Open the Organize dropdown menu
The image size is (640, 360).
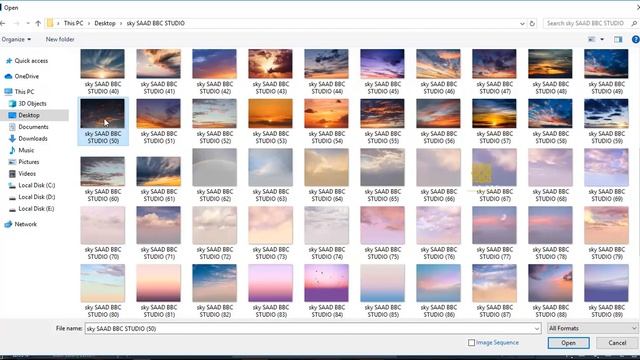point(16,39)
